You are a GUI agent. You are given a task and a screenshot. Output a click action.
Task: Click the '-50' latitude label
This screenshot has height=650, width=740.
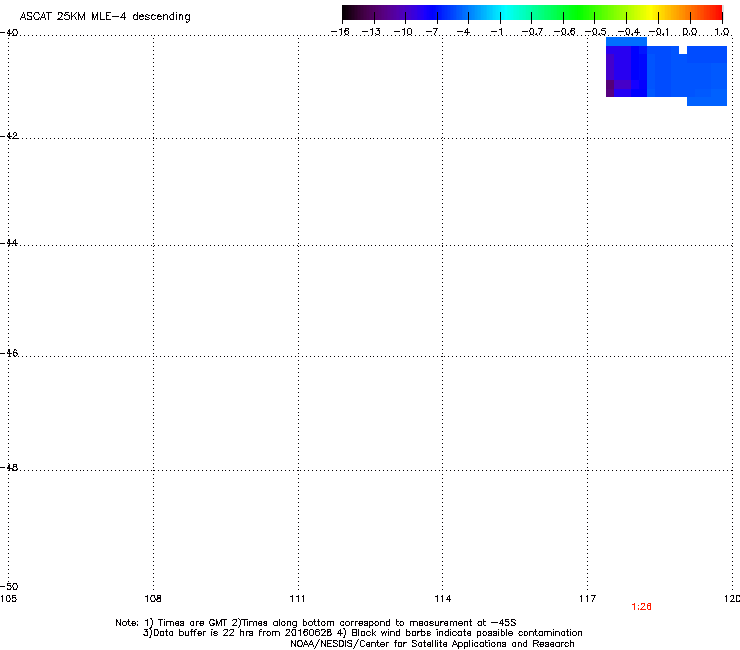coord(9,586)
